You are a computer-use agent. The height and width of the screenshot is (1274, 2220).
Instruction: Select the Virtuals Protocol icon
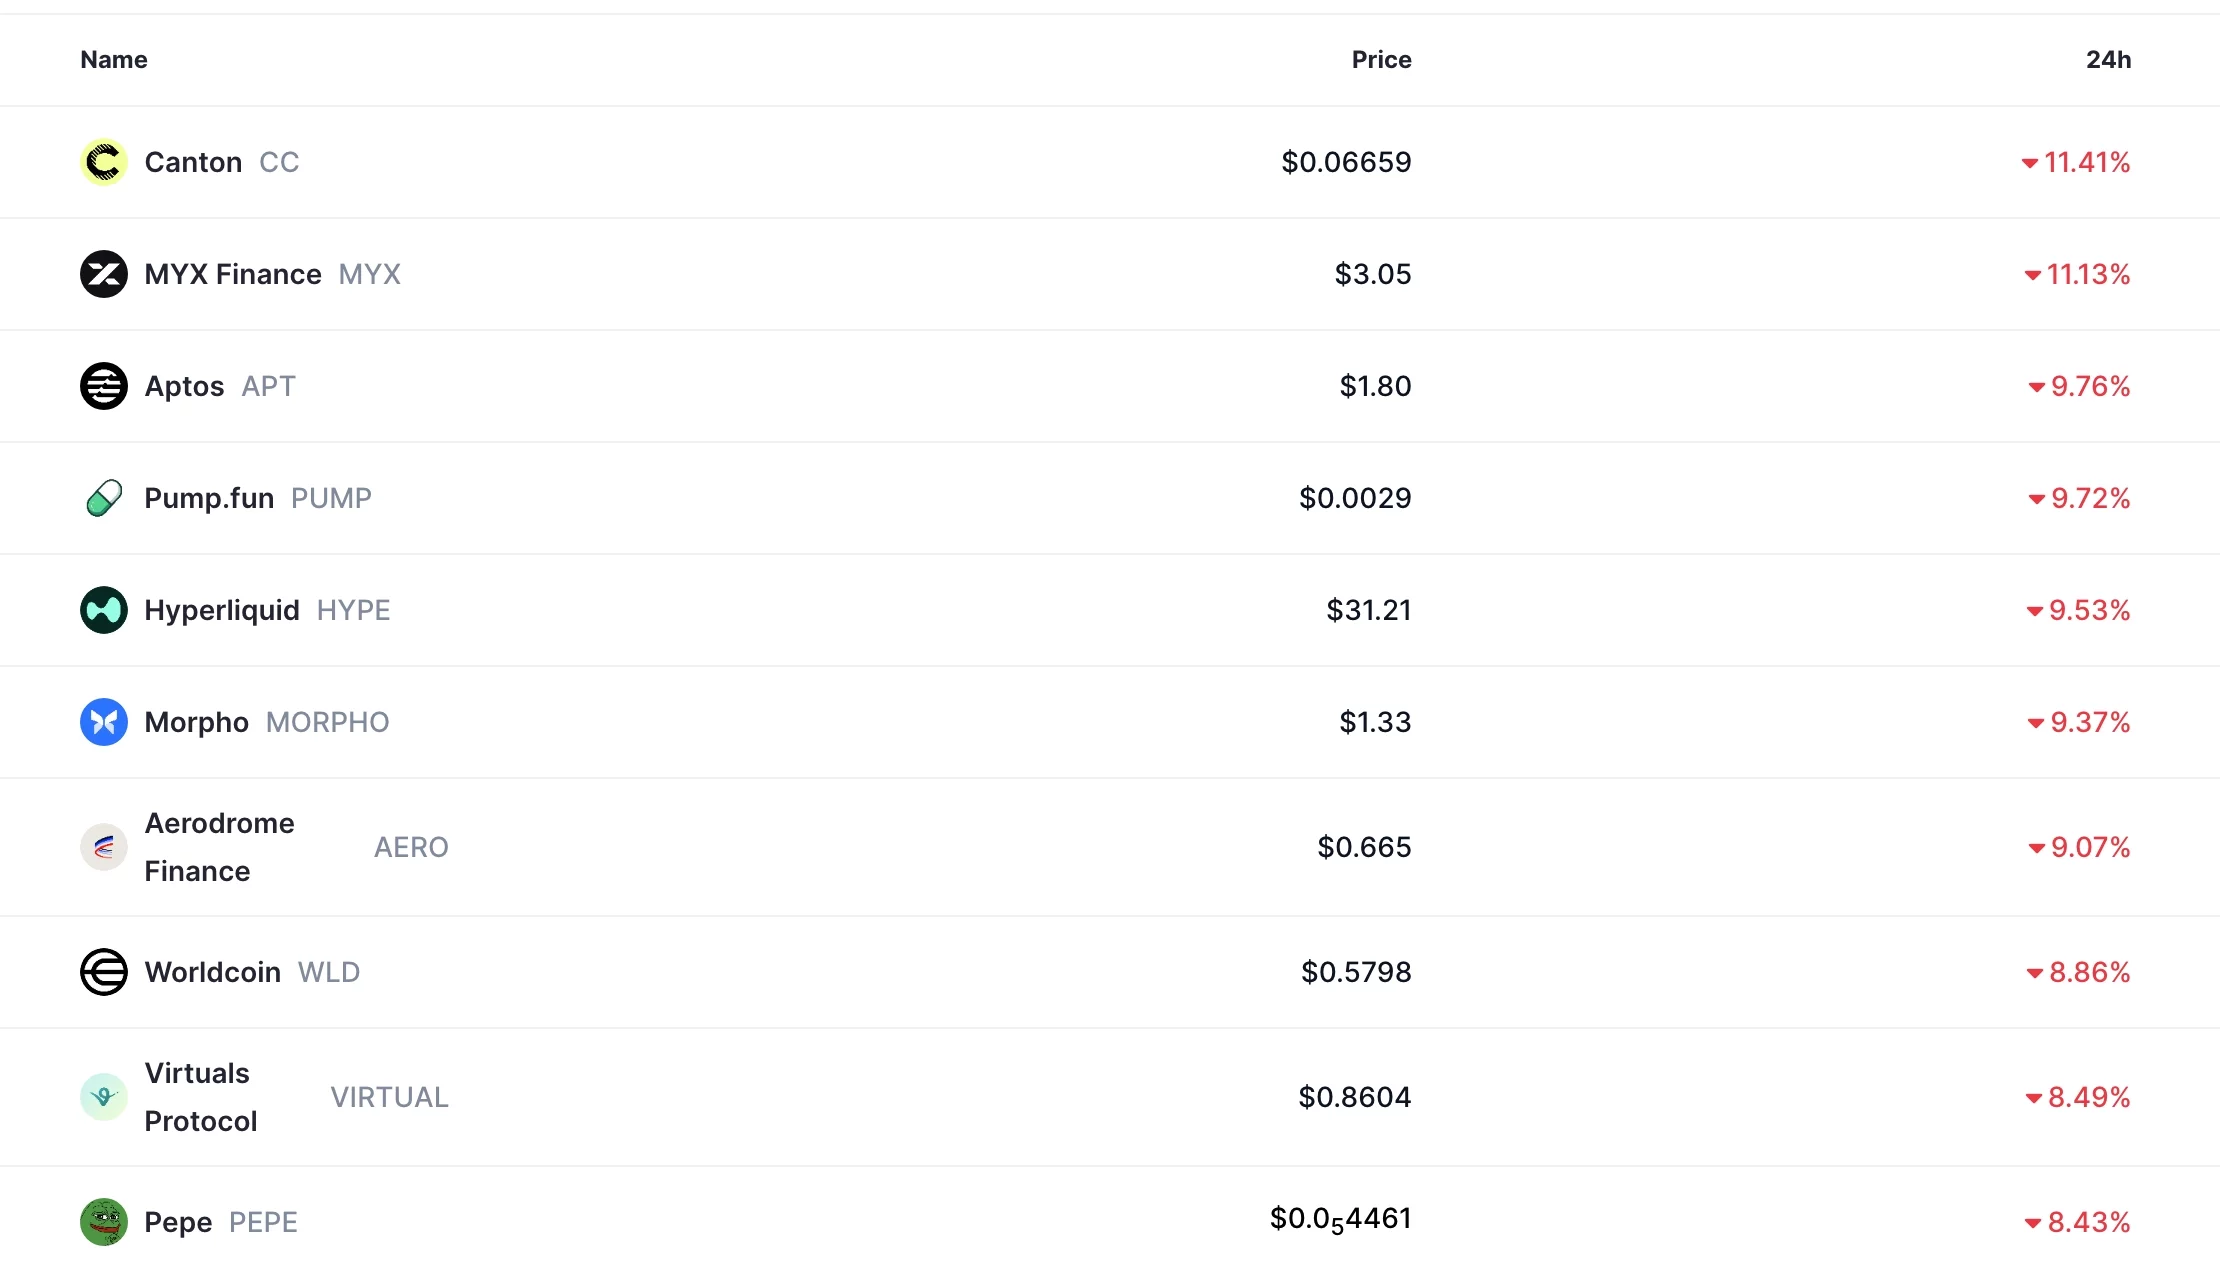coord(103,1096)
